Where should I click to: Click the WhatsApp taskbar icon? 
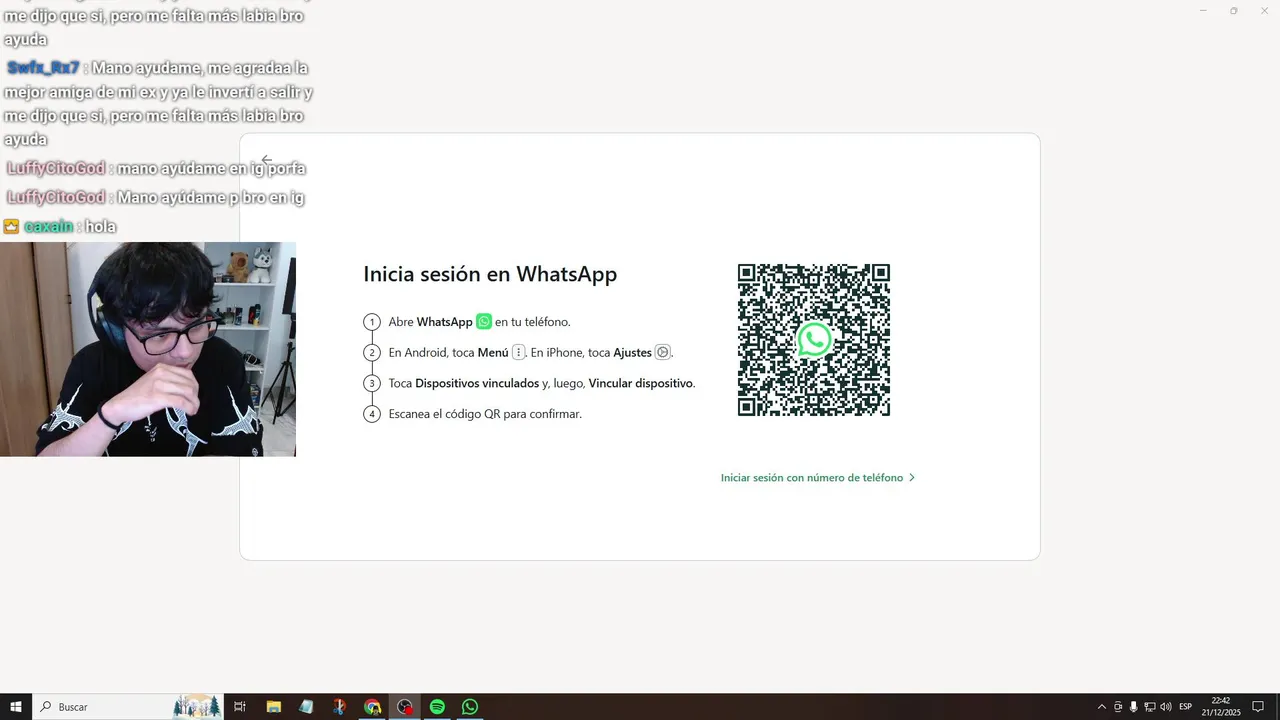pyautogui.click(x=470, y=707)
